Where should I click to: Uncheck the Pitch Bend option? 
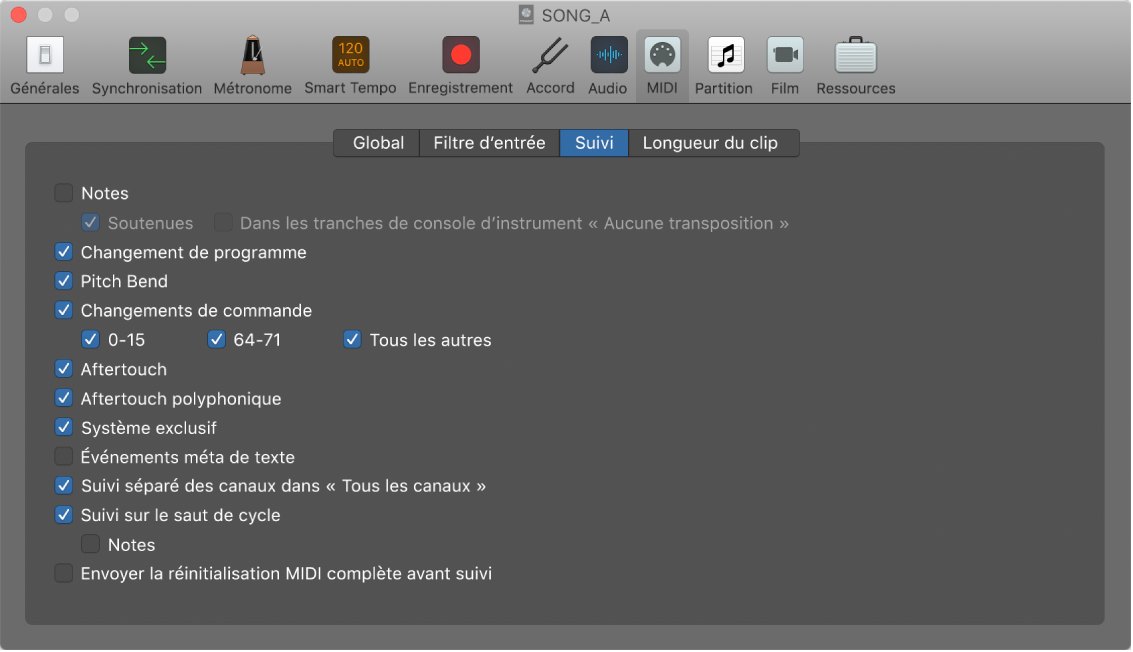[x=64, y=280]
